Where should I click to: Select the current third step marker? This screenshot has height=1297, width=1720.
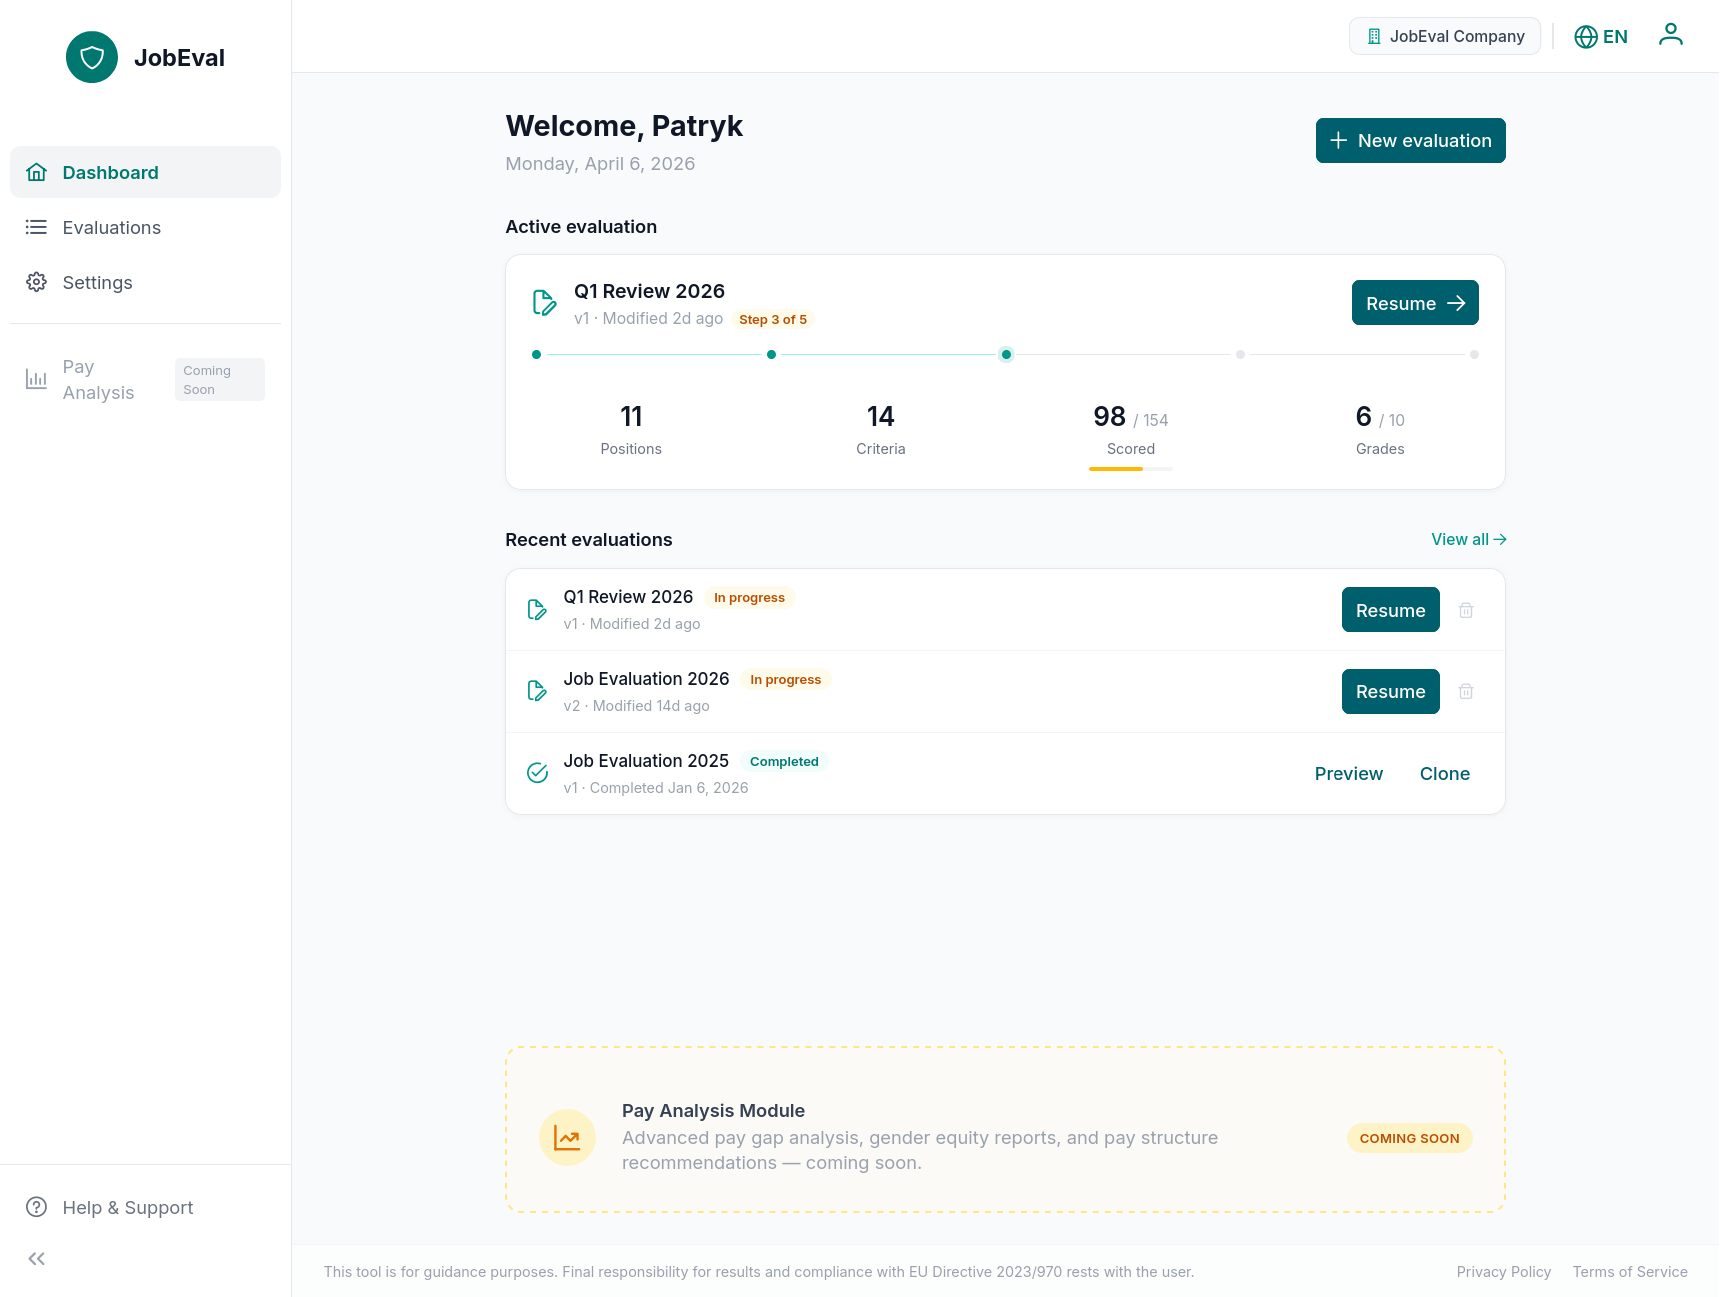coord(1006,354)
